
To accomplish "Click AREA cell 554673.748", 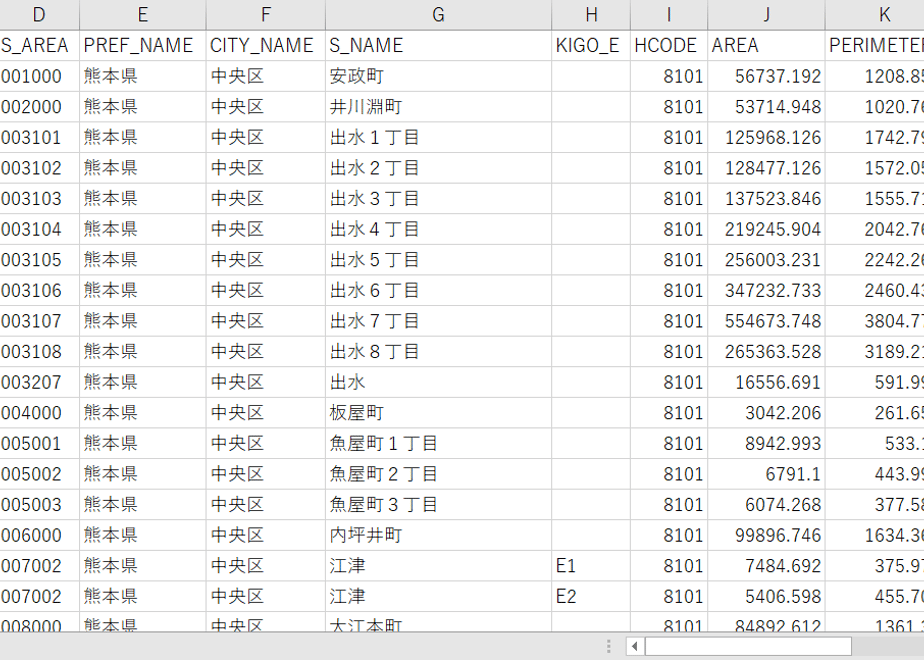I will click(x=766, y=321).
